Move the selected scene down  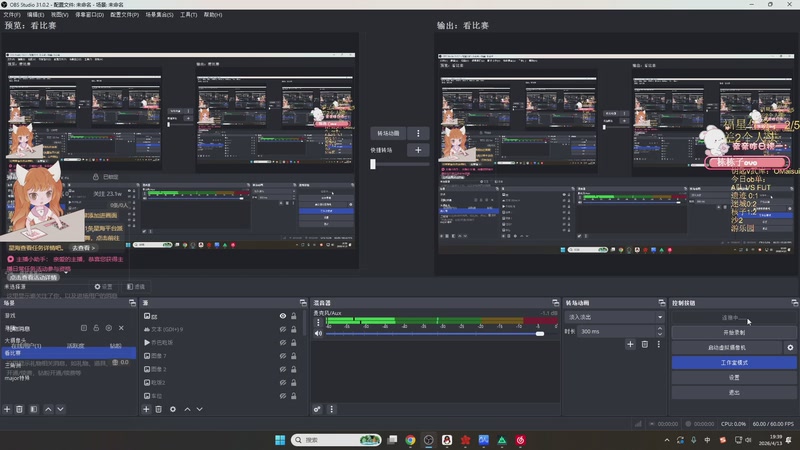[x=60, y=409]
